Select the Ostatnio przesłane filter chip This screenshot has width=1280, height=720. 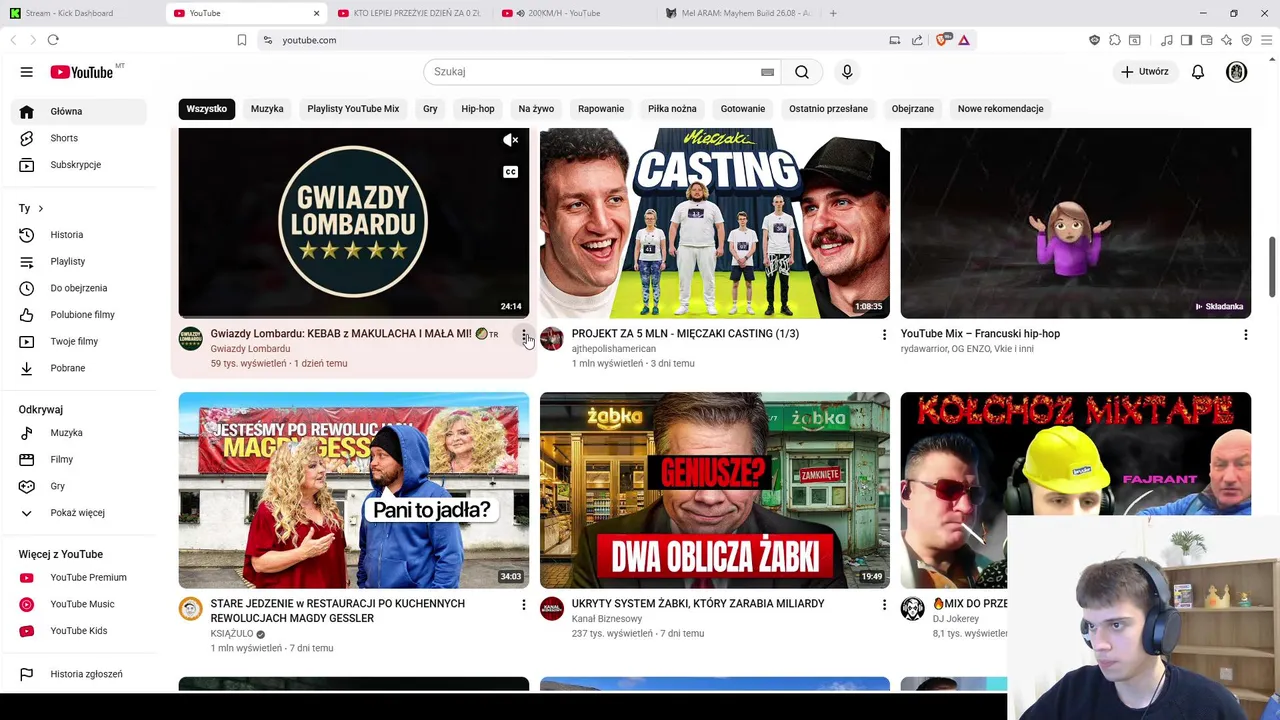point(828,108)
